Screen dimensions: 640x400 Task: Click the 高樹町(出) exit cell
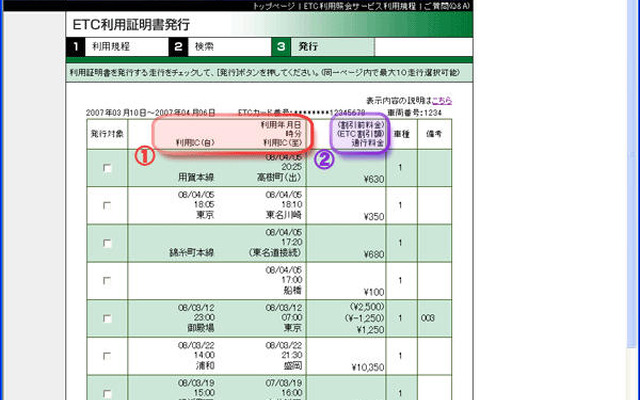click(x=279, y=178)
